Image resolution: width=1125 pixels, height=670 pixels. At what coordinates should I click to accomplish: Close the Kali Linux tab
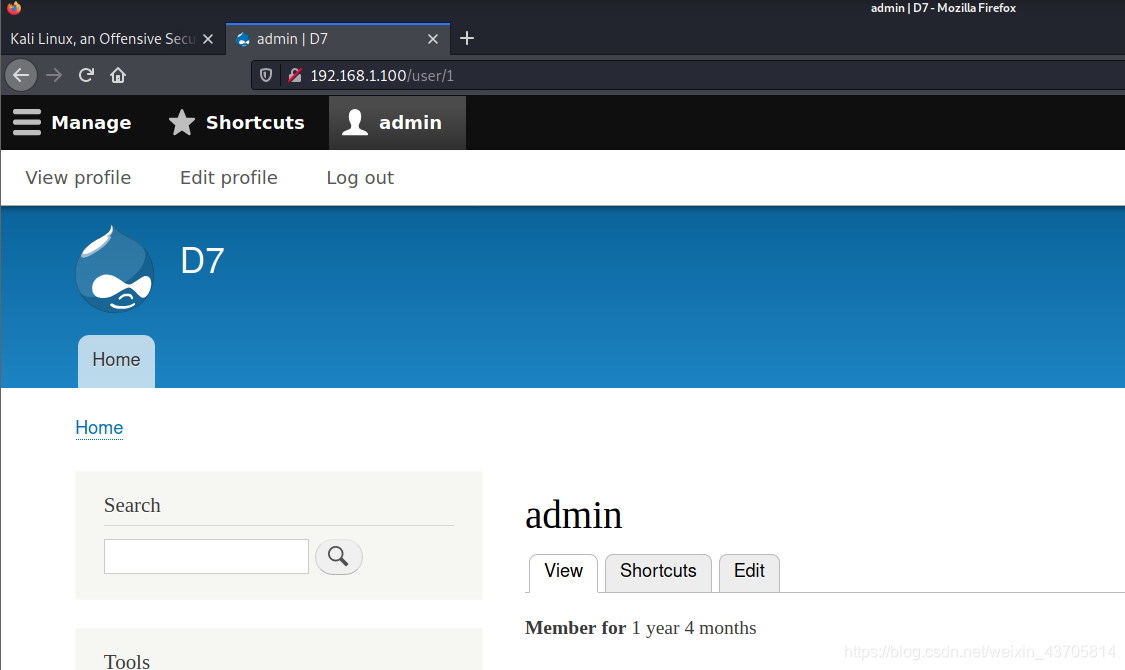click(x=207, y=39)
